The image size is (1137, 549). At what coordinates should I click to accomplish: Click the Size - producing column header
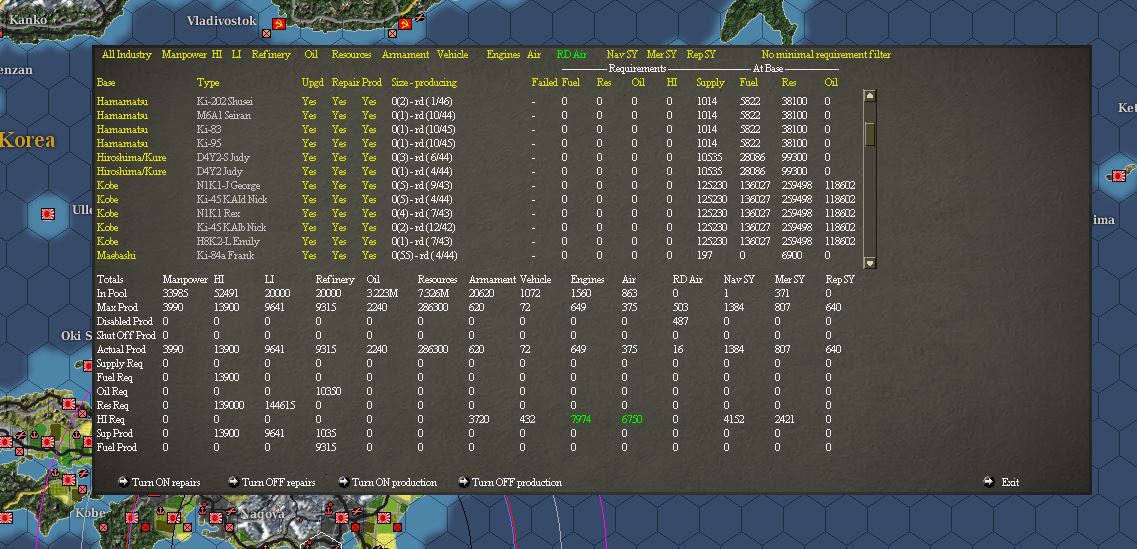(424, 83)
